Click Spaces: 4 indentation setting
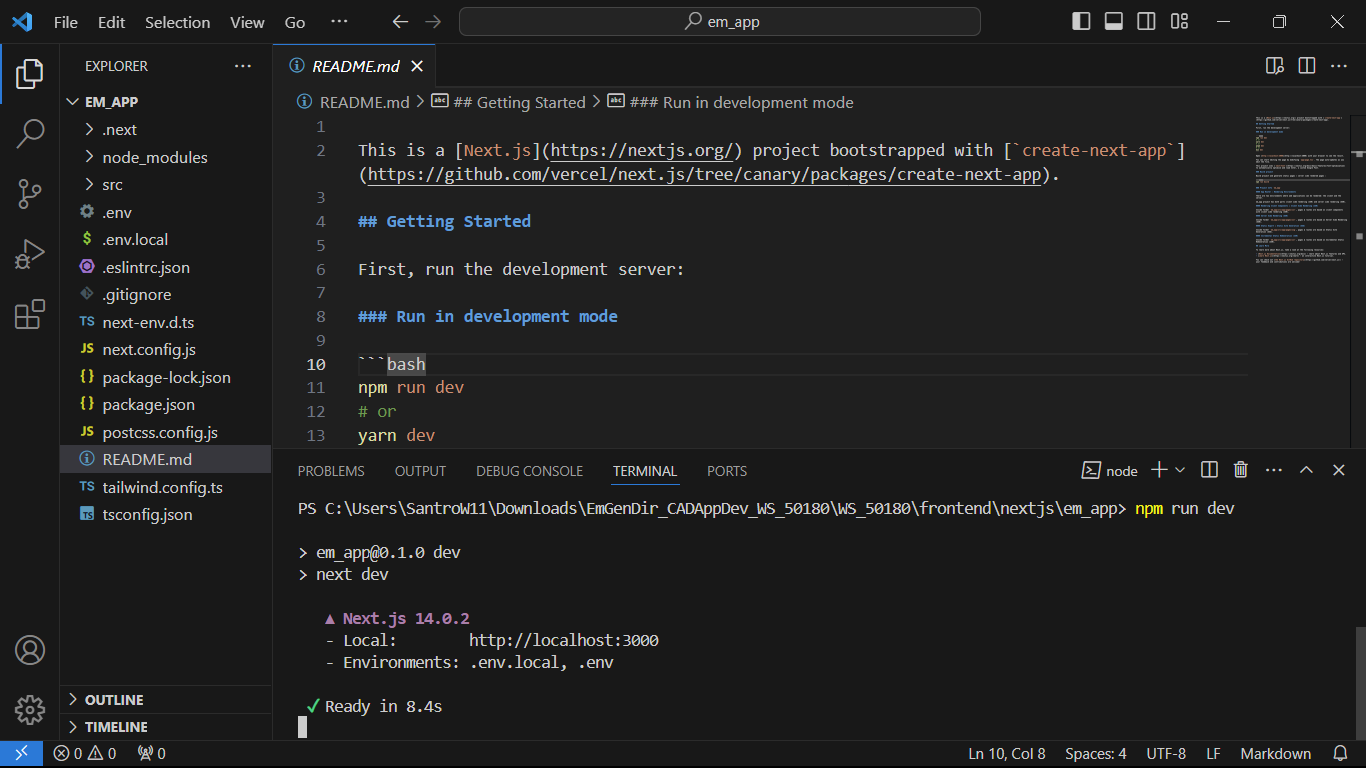Screen dimensions: 1366x768 pyautogui.click(x=1095, y=753)
